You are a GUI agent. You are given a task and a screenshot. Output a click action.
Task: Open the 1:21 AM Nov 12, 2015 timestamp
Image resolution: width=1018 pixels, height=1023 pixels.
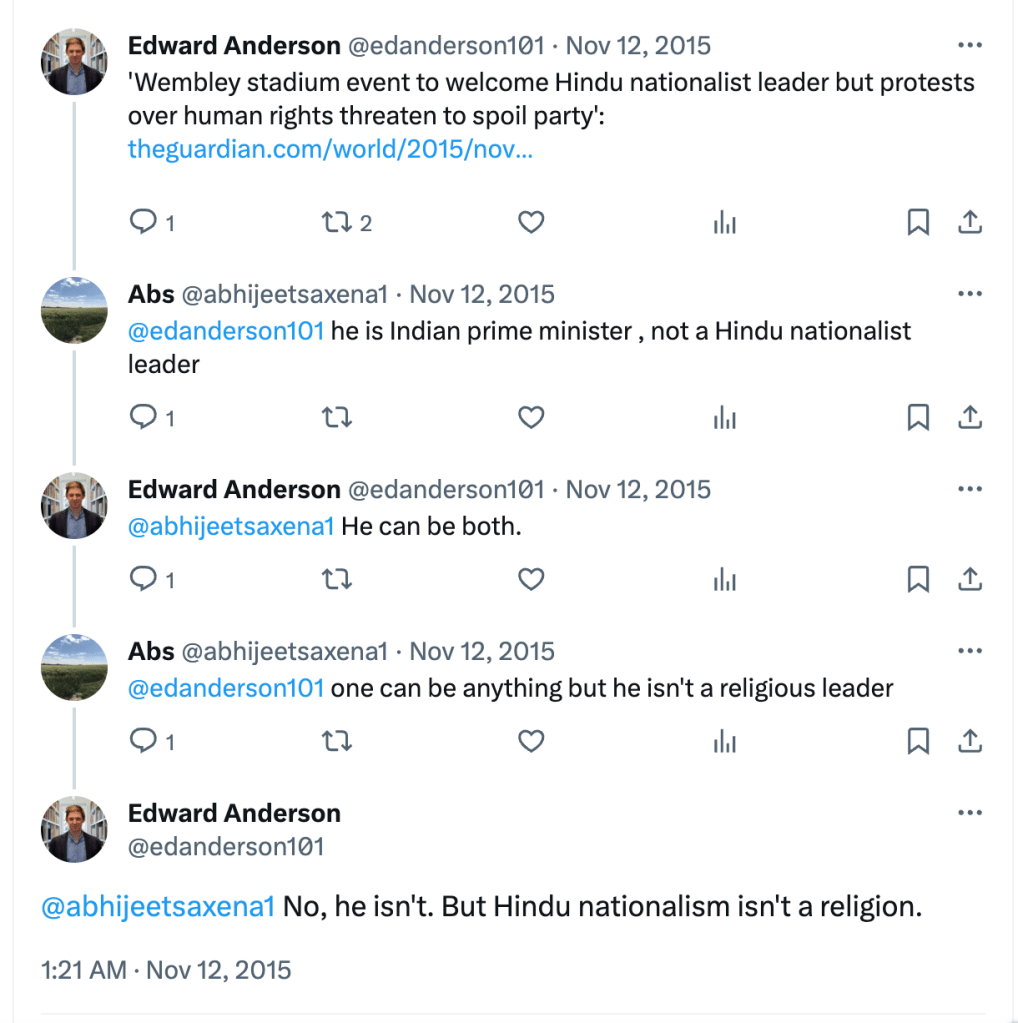pyautogui.click(x=166, y=970)
